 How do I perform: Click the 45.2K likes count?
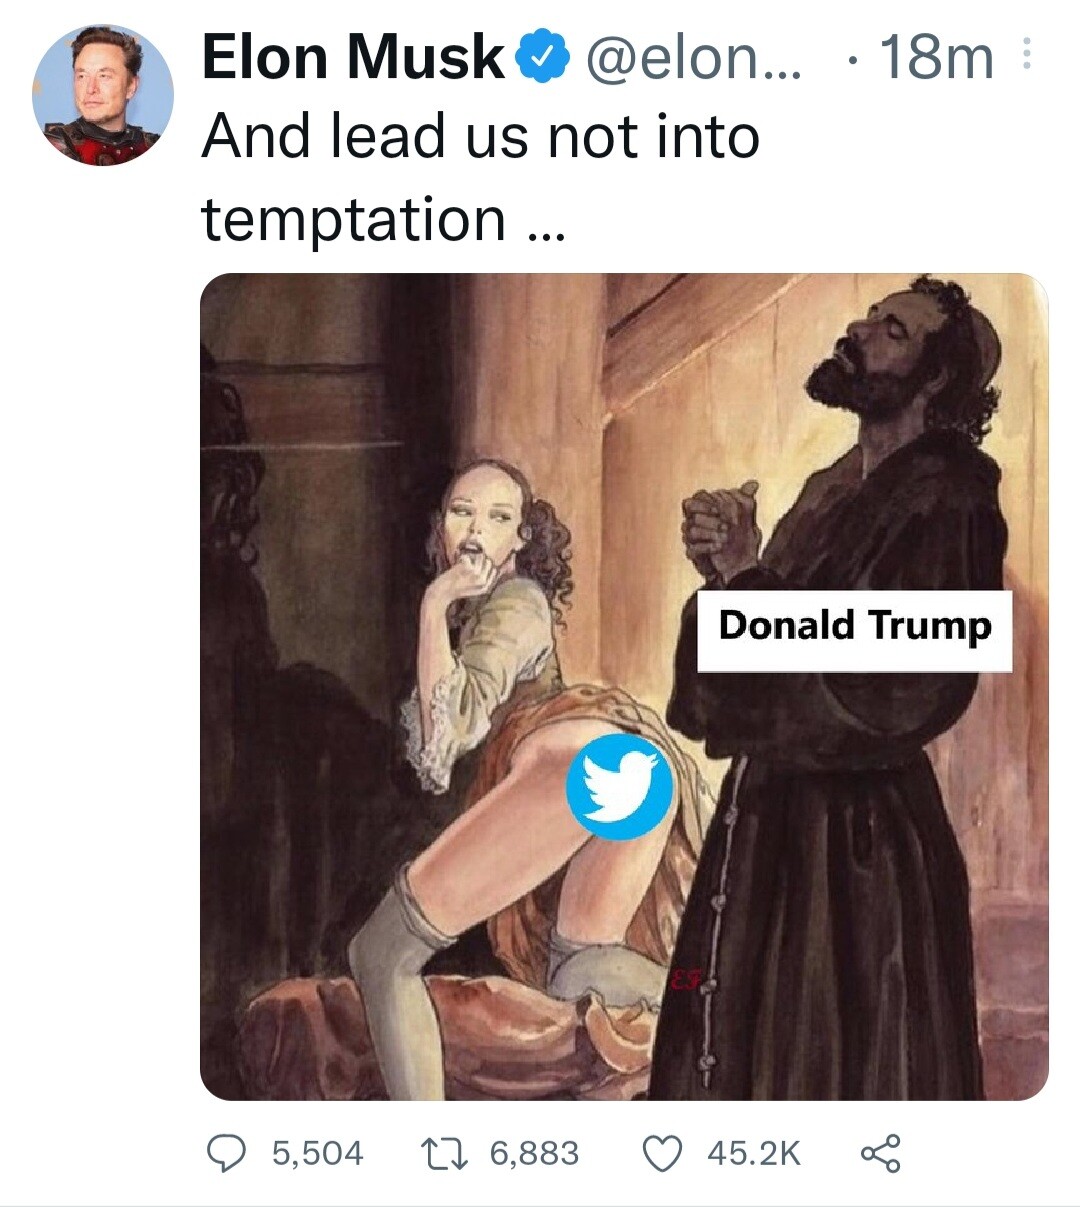[753, 1153]
